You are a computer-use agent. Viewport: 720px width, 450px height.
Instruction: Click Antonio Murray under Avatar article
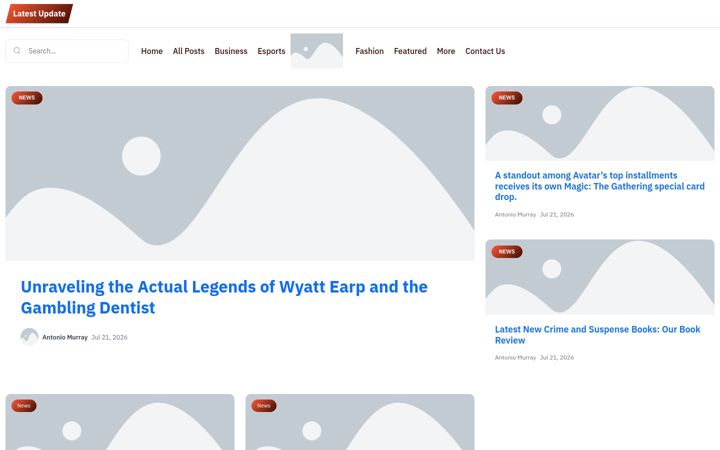coord(515,214)
